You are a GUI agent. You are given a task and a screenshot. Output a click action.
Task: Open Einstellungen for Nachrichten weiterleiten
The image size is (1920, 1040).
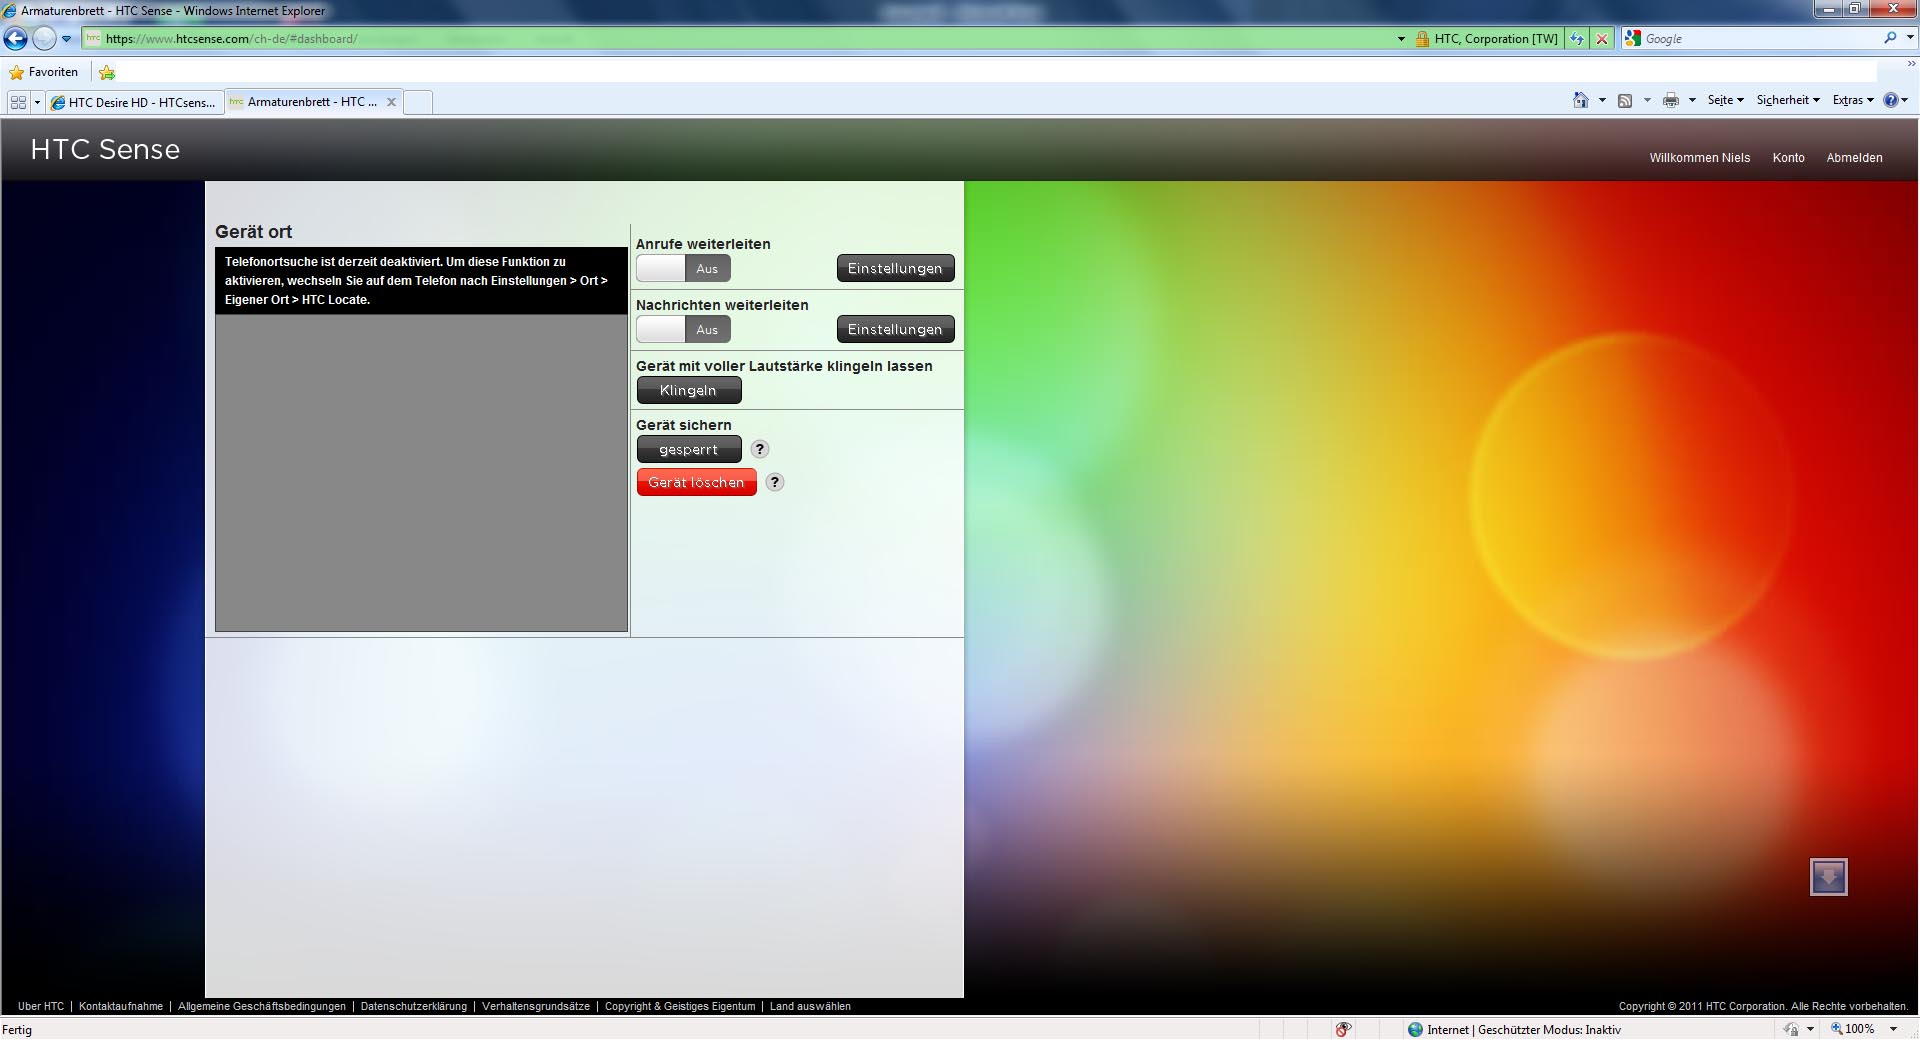895,330
